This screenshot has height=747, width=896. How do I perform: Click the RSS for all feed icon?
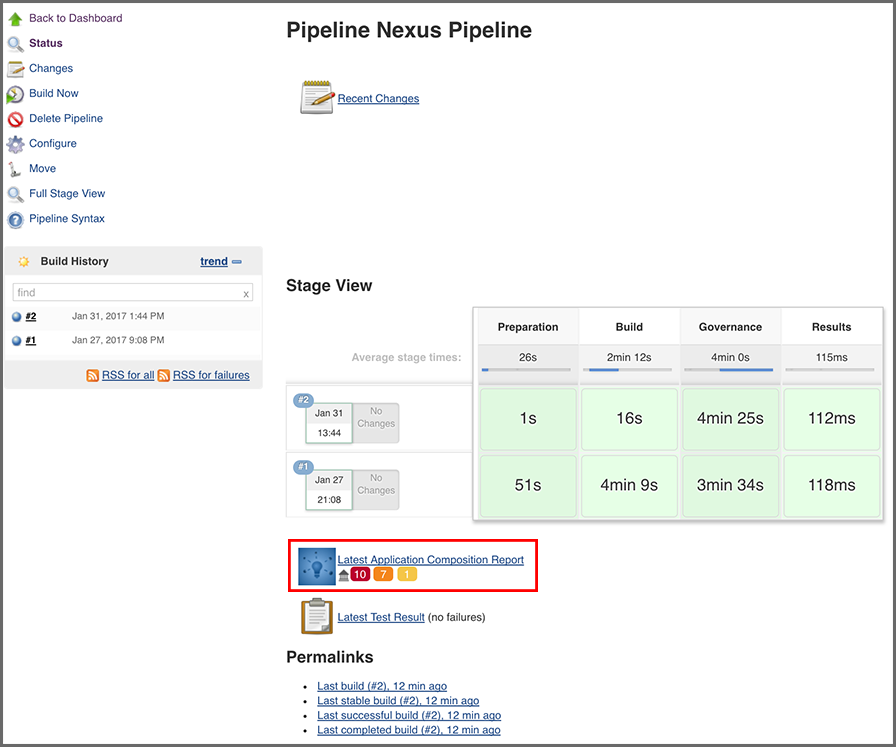click(x=93, y=376)
